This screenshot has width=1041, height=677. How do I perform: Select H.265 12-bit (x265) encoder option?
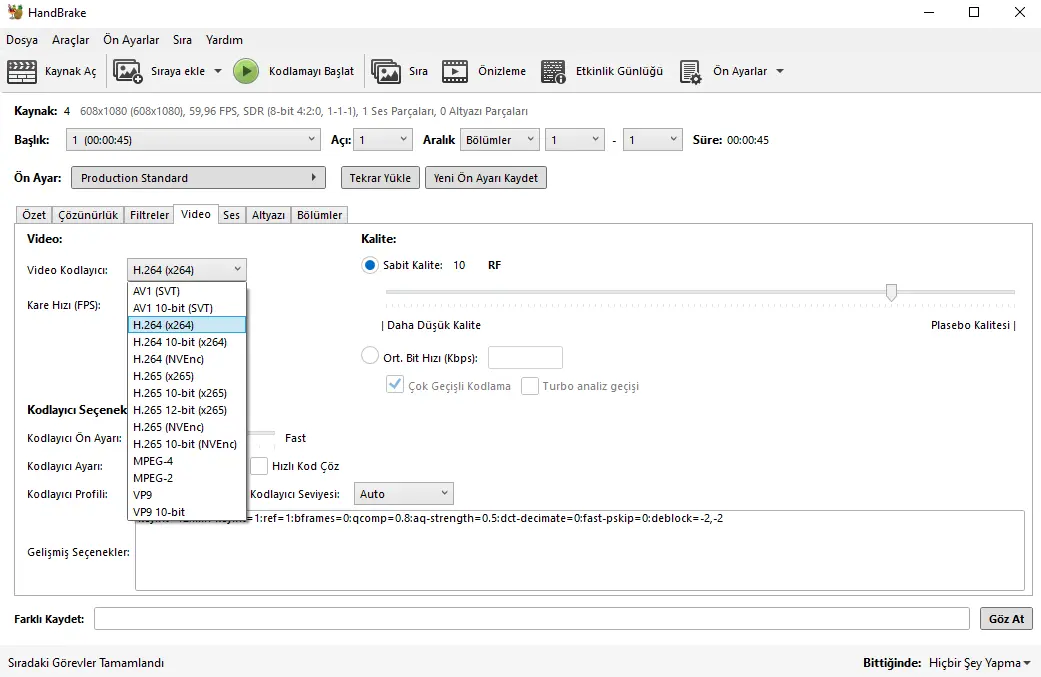tap(187, 410)
